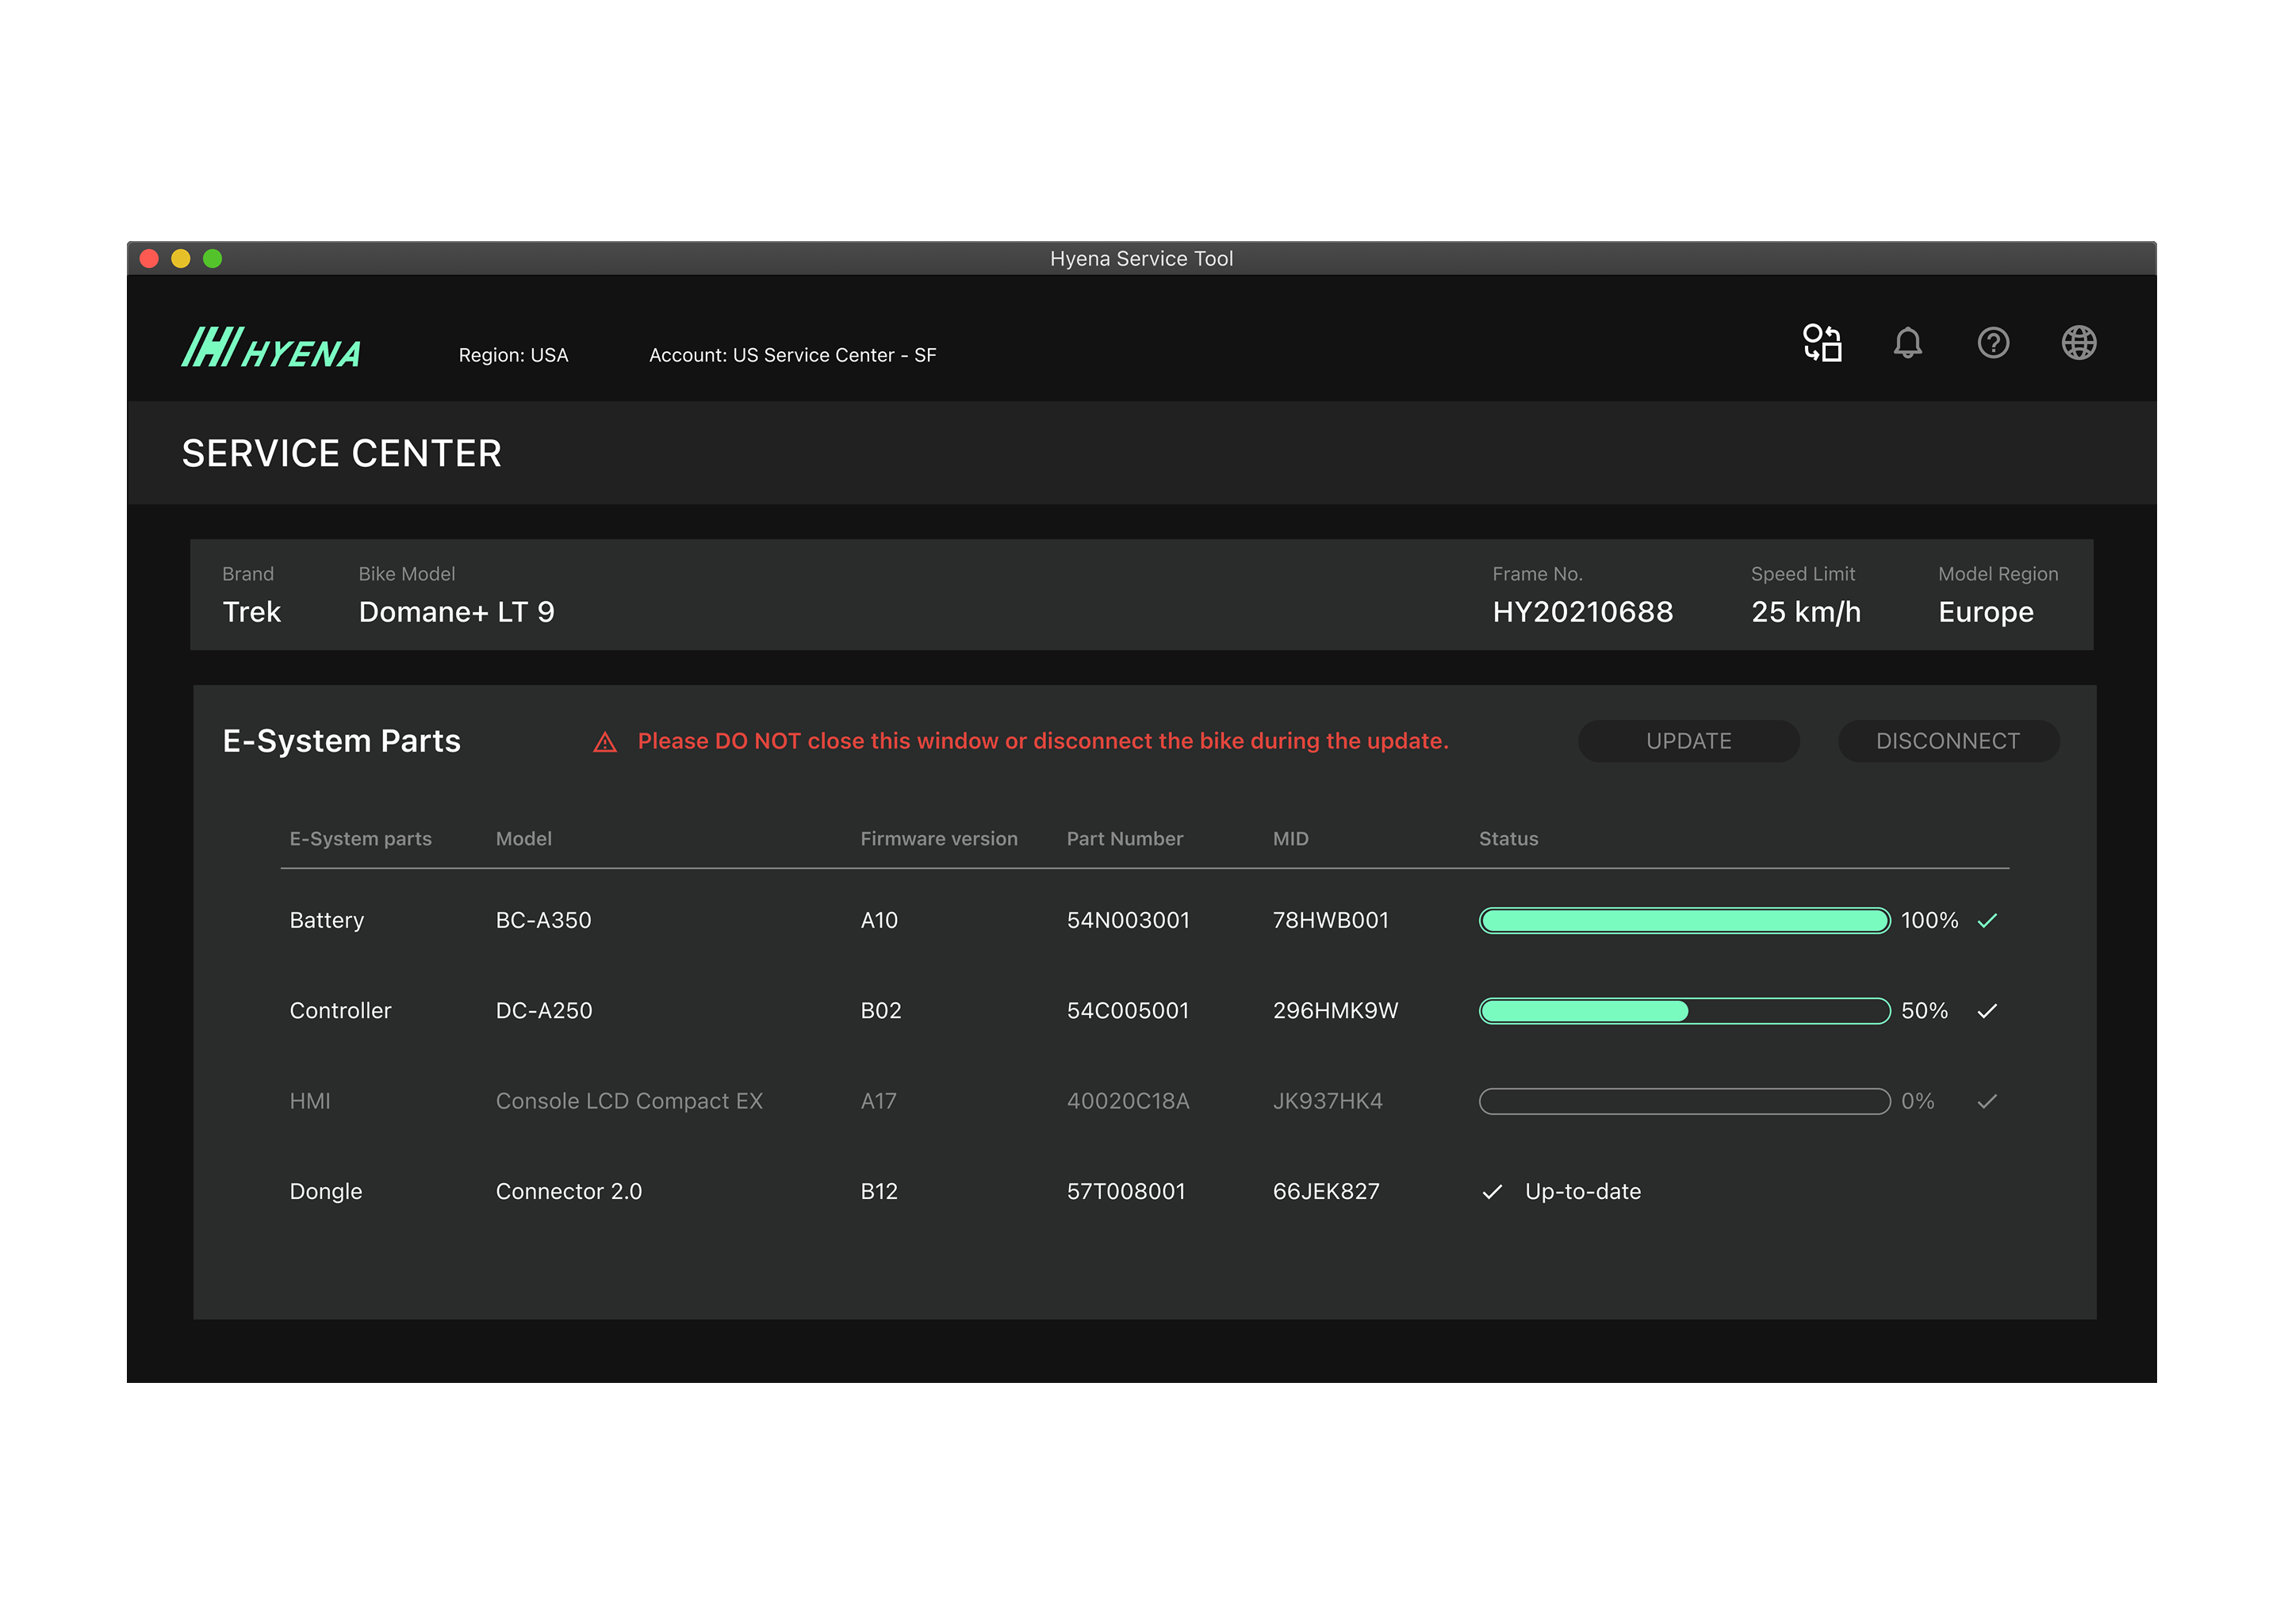This screenshot has height=1624, width=2284.
Task: Click part number 57T008001
Action: coord(1126,1192)
